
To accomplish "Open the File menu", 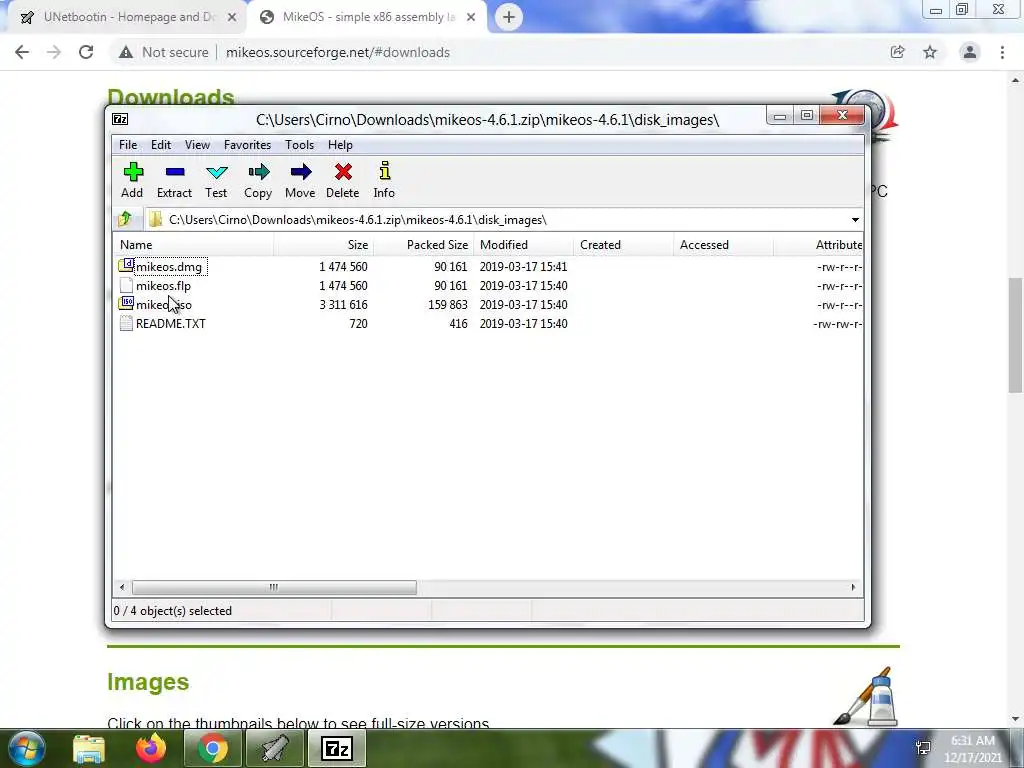I will point(128,145).
